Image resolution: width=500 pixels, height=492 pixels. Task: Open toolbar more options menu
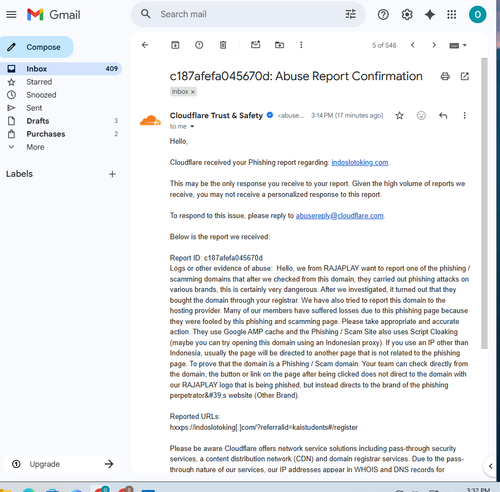coord(301,45)
